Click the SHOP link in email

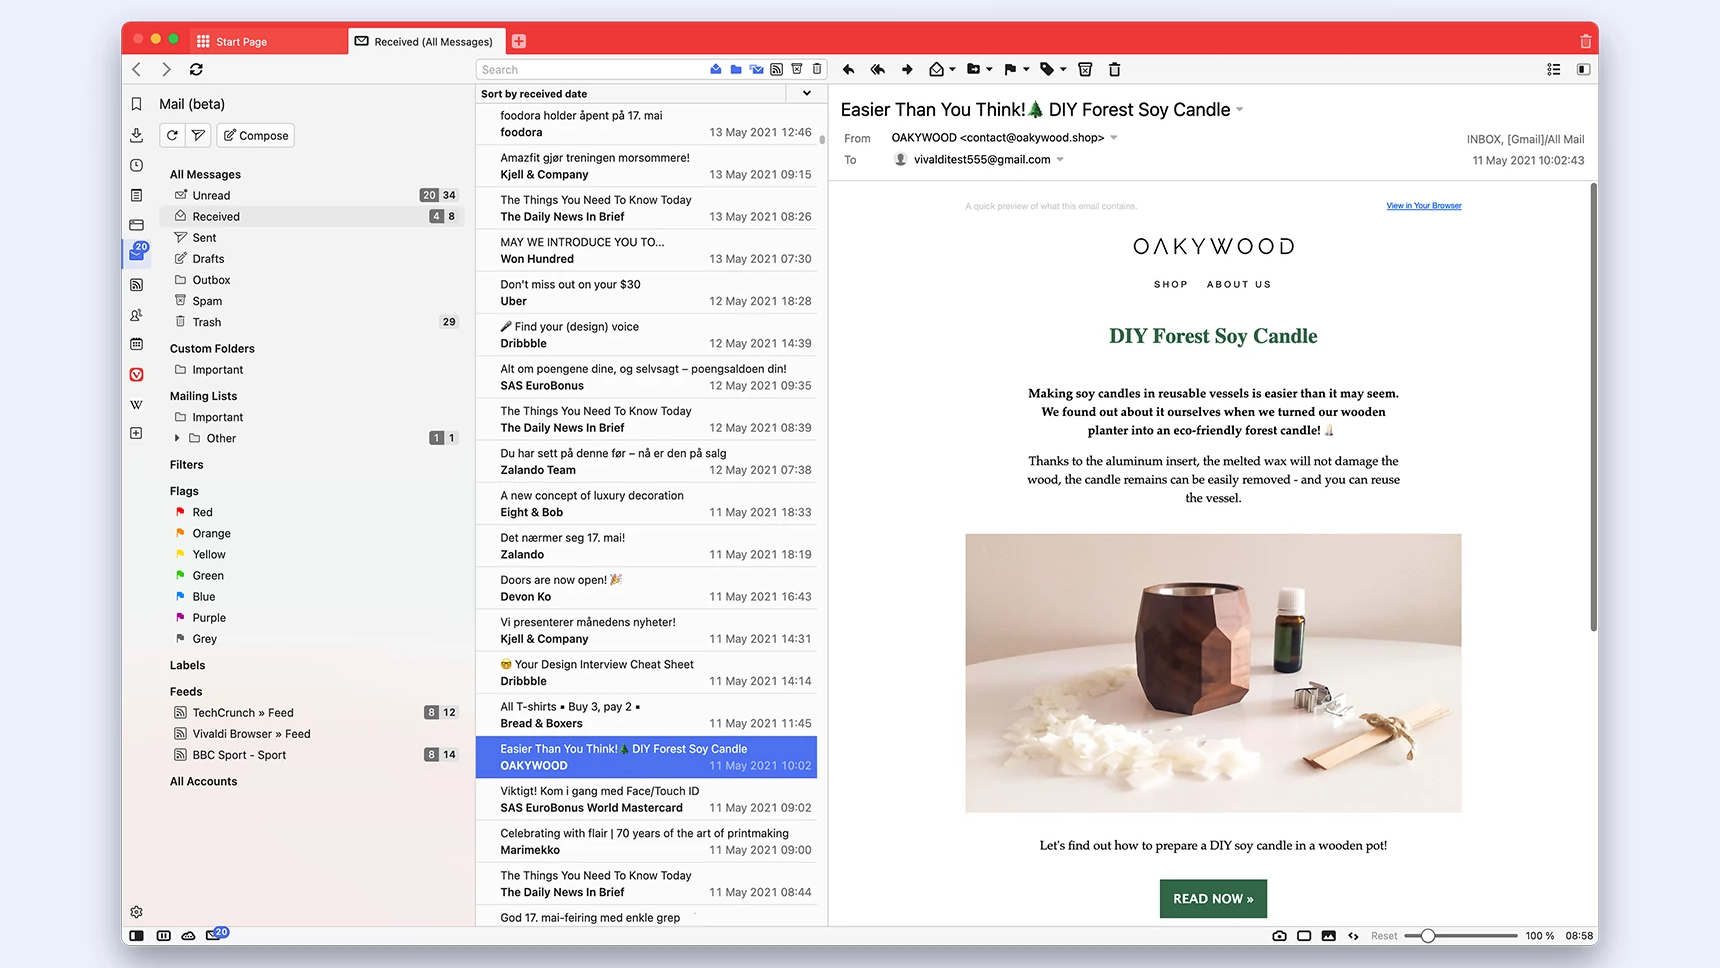tap(1171, 284)
